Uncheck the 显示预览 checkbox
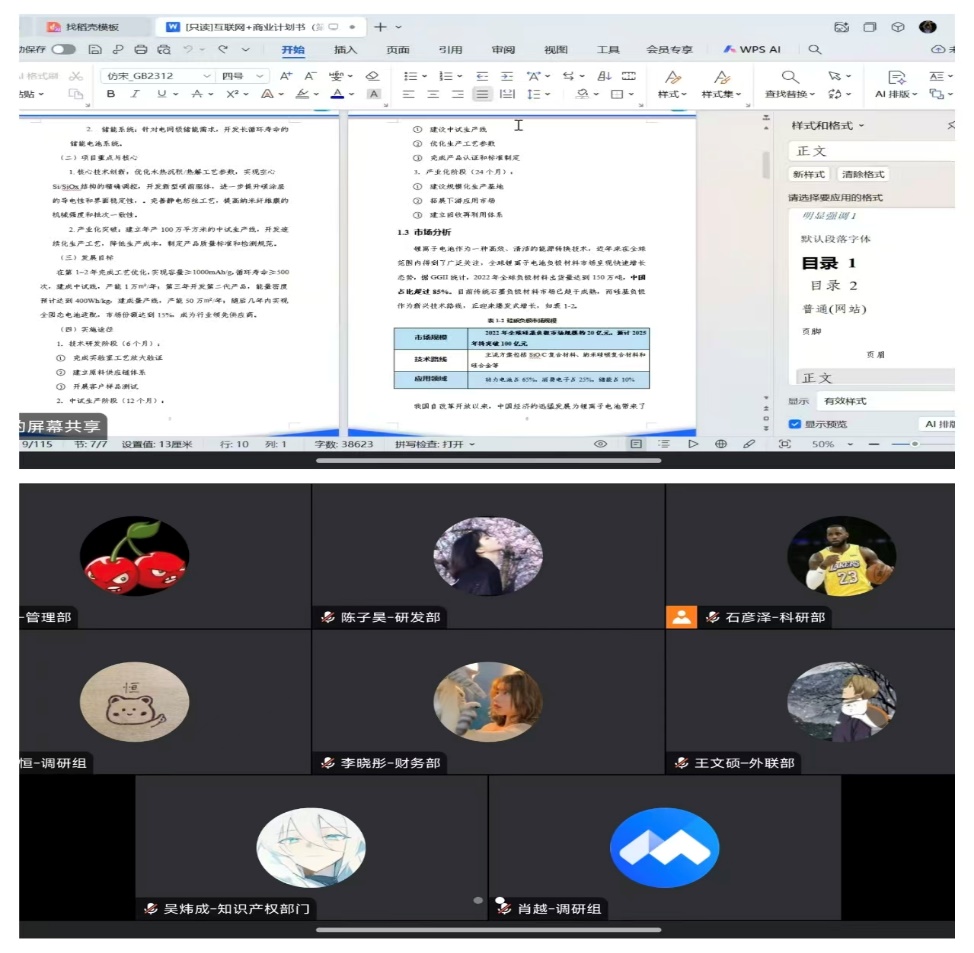This screenshot has width=974, height=953. 796,424
